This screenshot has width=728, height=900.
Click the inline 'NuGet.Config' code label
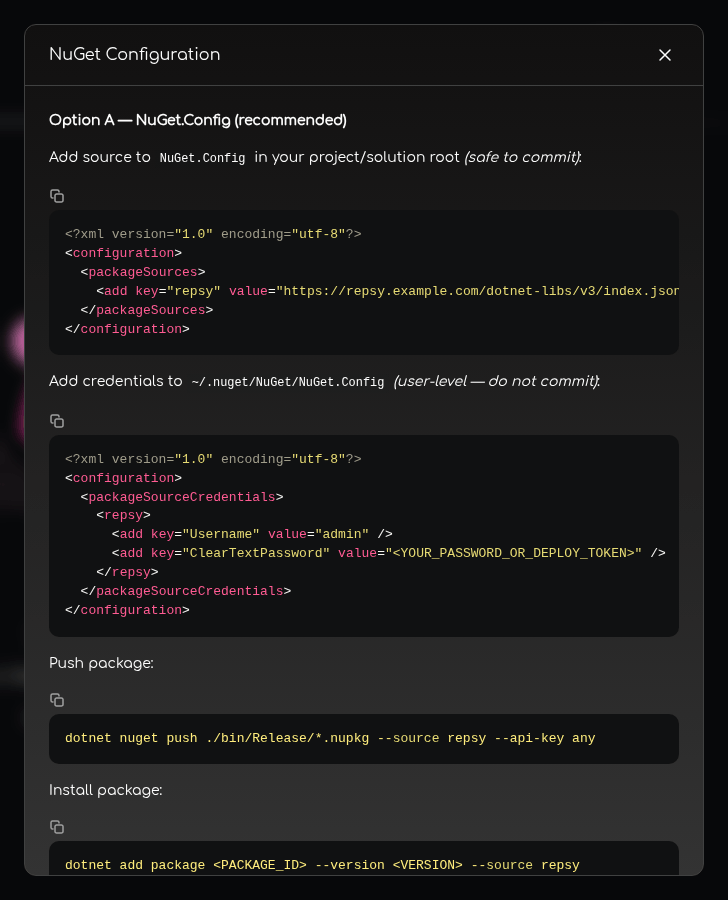click(x=202, y=158)
